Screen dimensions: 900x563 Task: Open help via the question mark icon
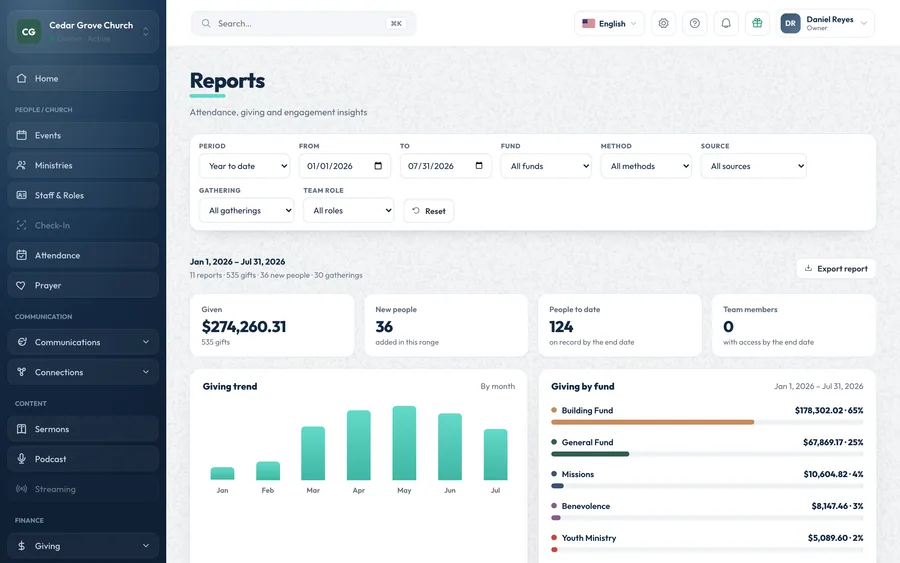pyautogui.click(x=695, y=24)
